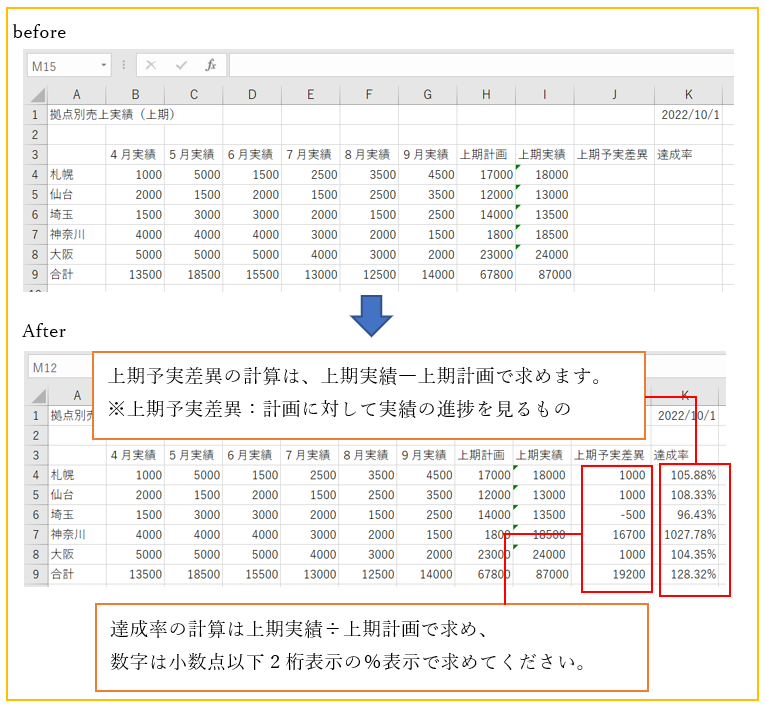Click the cell showing 1027.78%
Viewport: 765px width, 707px height.
tap(689, 535)
